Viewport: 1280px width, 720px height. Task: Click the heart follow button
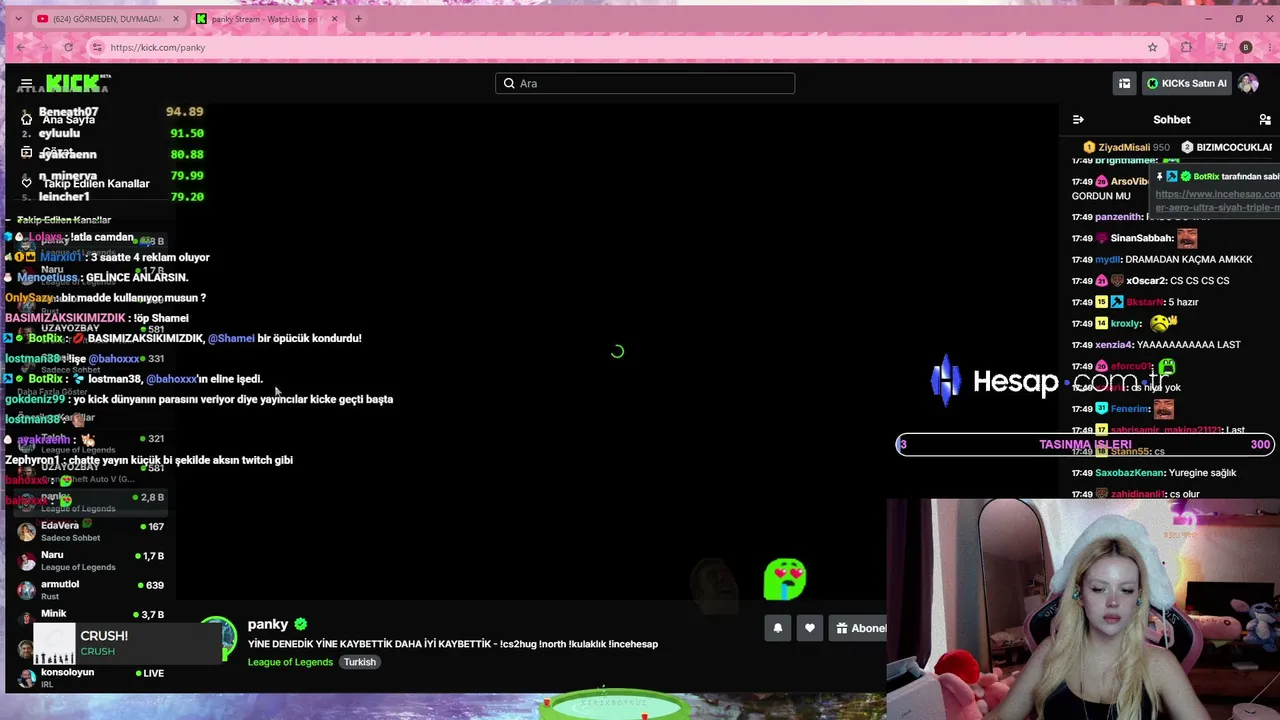(810, 628)
